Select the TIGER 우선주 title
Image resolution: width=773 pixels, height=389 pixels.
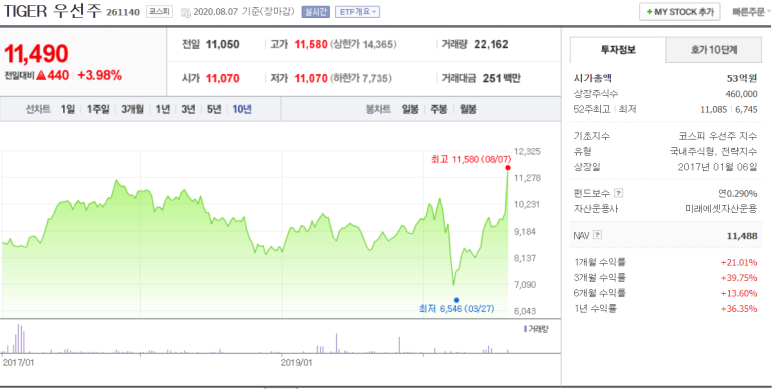coord(52,12)
